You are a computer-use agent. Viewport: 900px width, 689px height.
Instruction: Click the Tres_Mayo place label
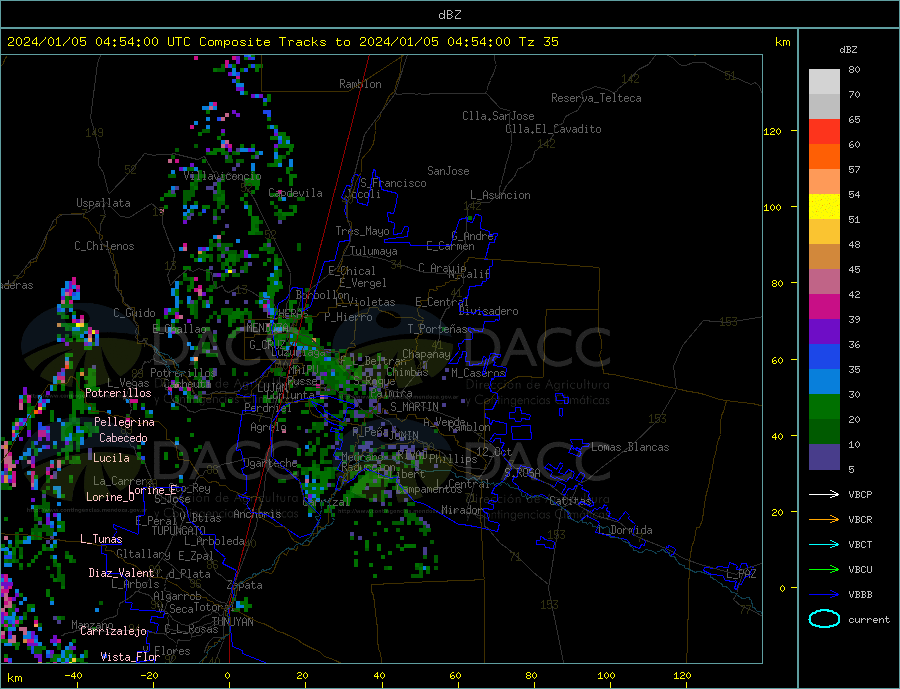click(x=362, y=231)
